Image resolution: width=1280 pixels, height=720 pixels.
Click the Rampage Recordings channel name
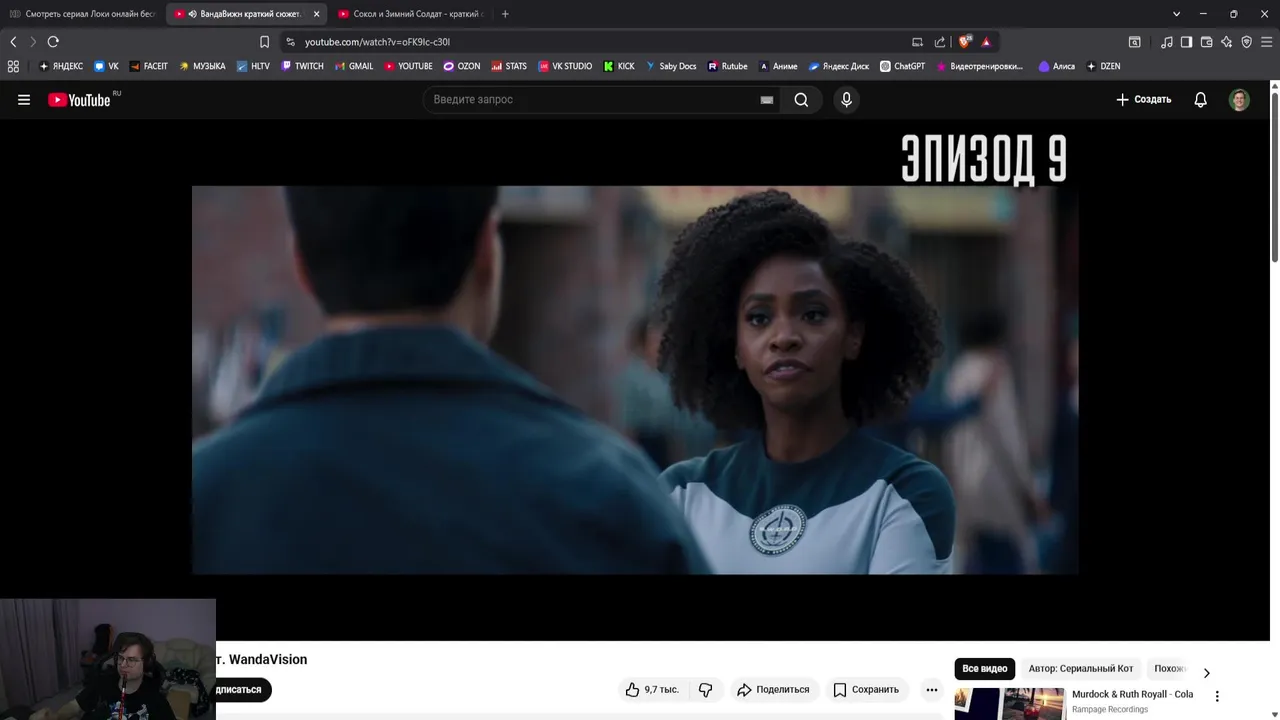(1110, 710)
